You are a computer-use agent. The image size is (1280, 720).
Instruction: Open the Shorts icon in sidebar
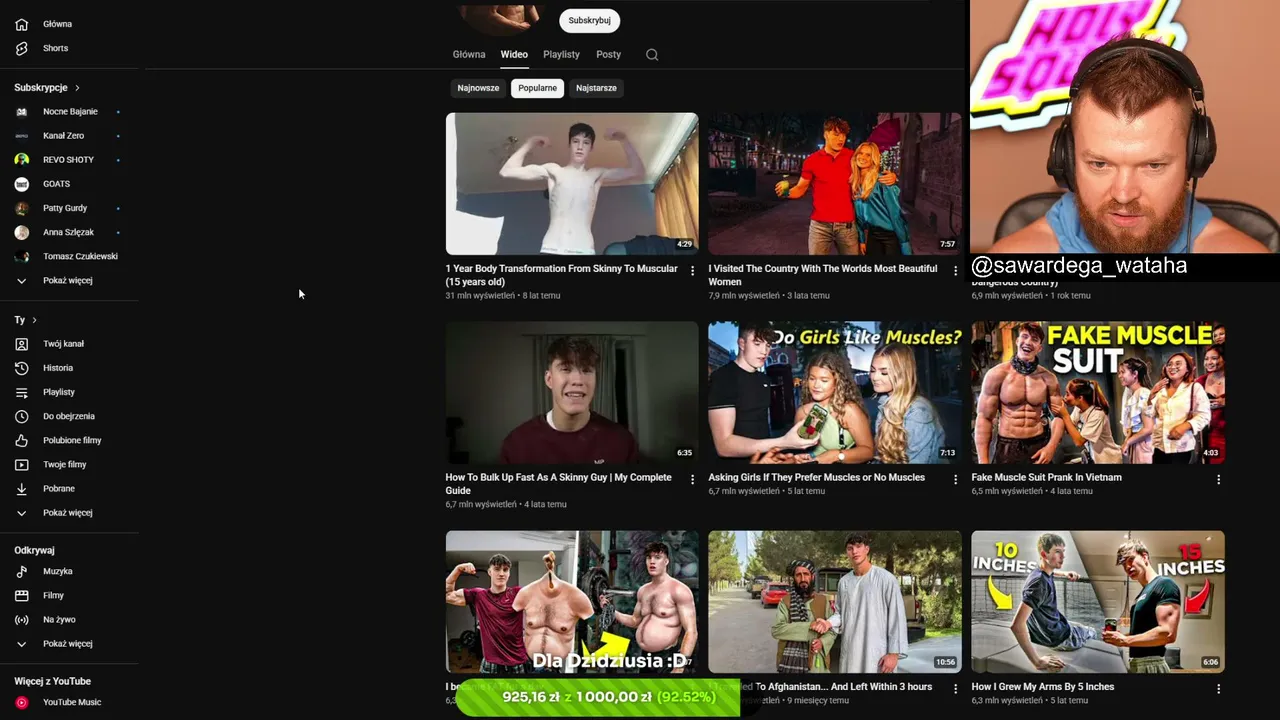[22, 48]
